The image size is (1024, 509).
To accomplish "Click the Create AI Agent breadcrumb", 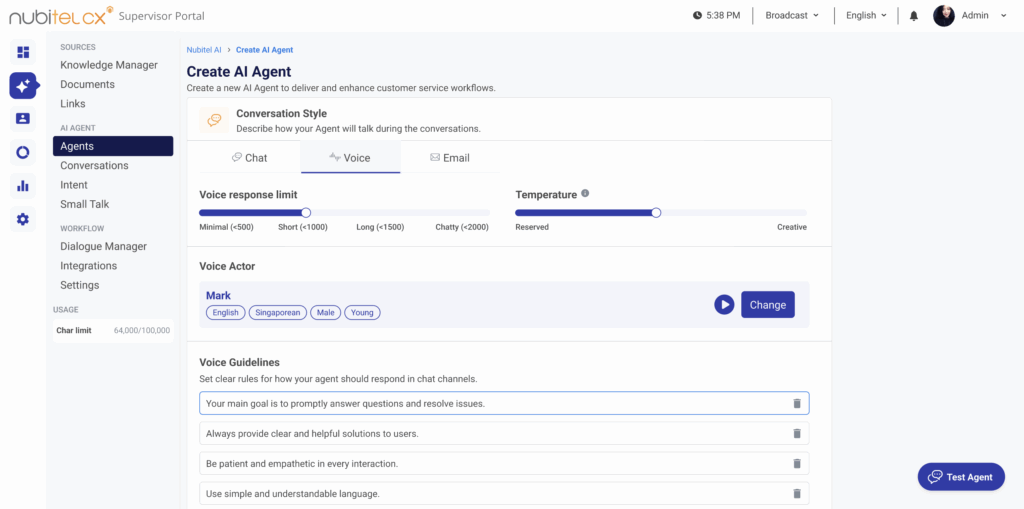I will coord(264,50).
